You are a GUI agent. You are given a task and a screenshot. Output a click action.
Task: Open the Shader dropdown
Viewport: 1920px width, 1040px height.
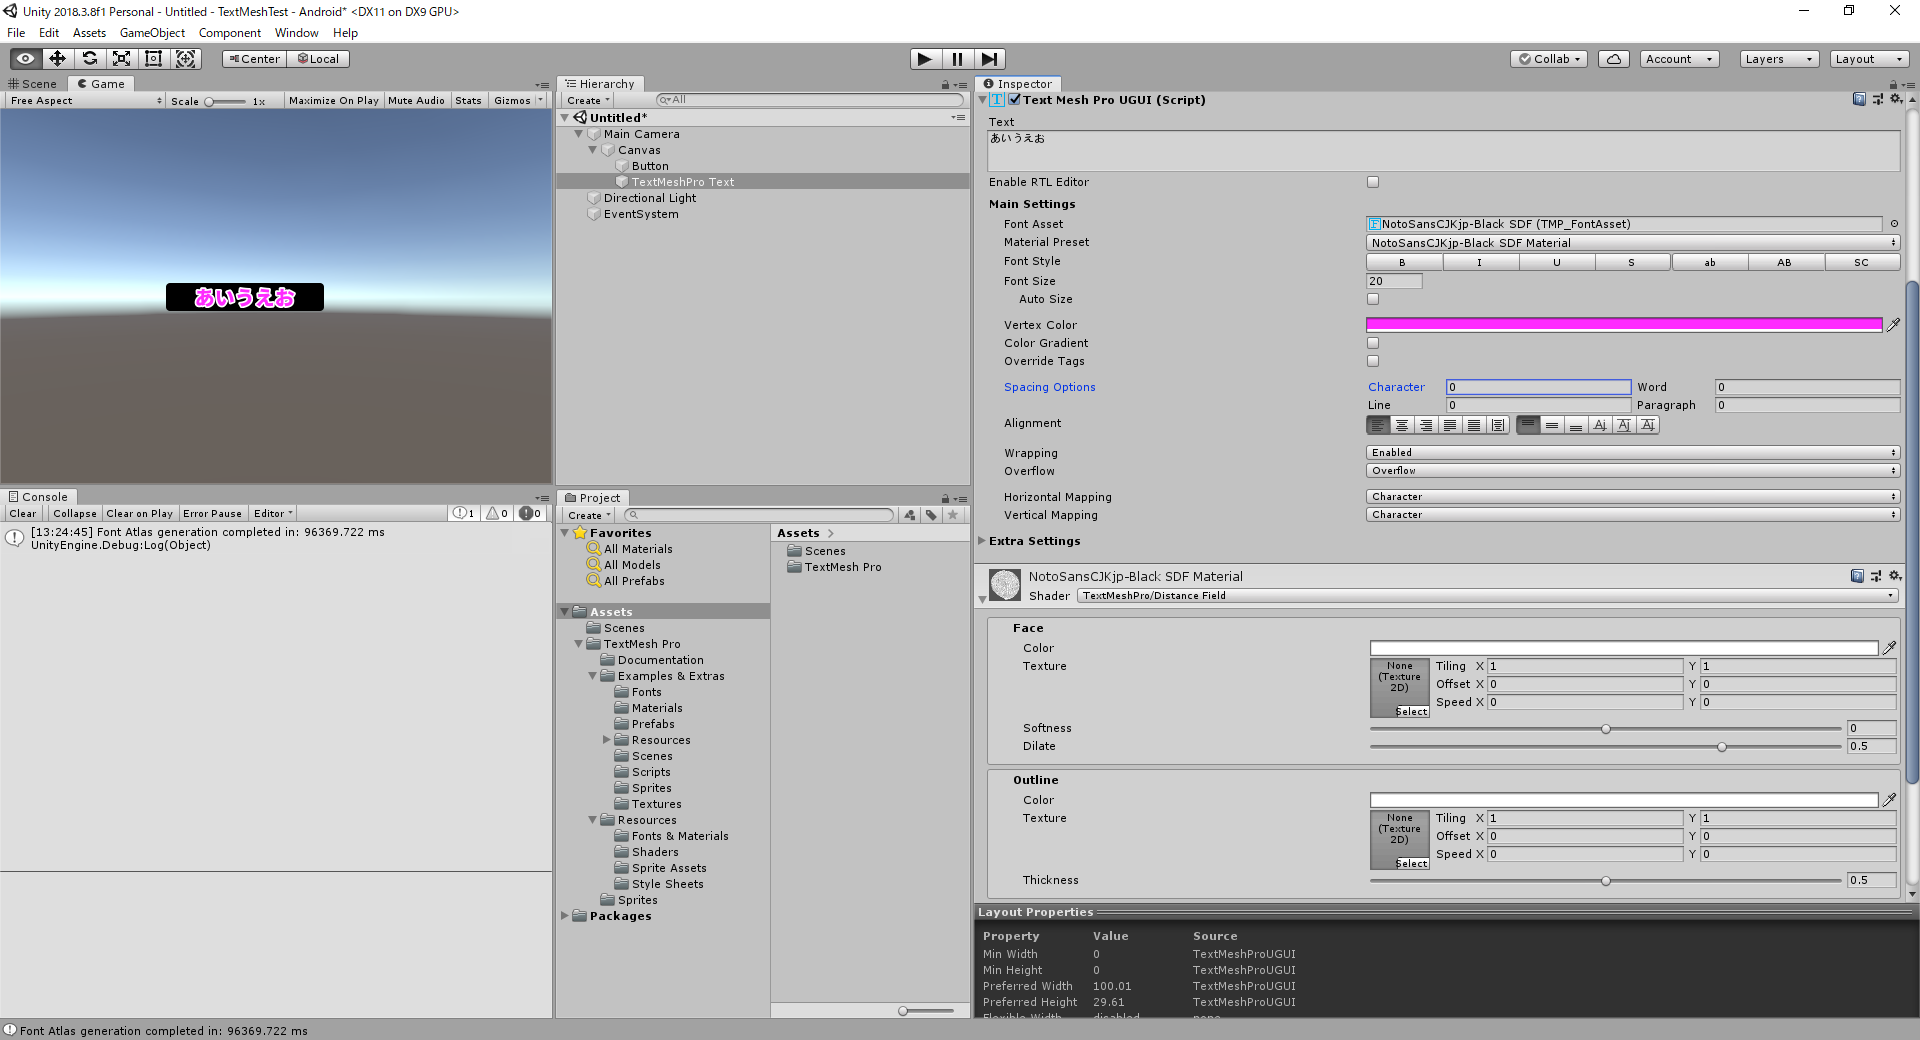tap(1488, 596)
